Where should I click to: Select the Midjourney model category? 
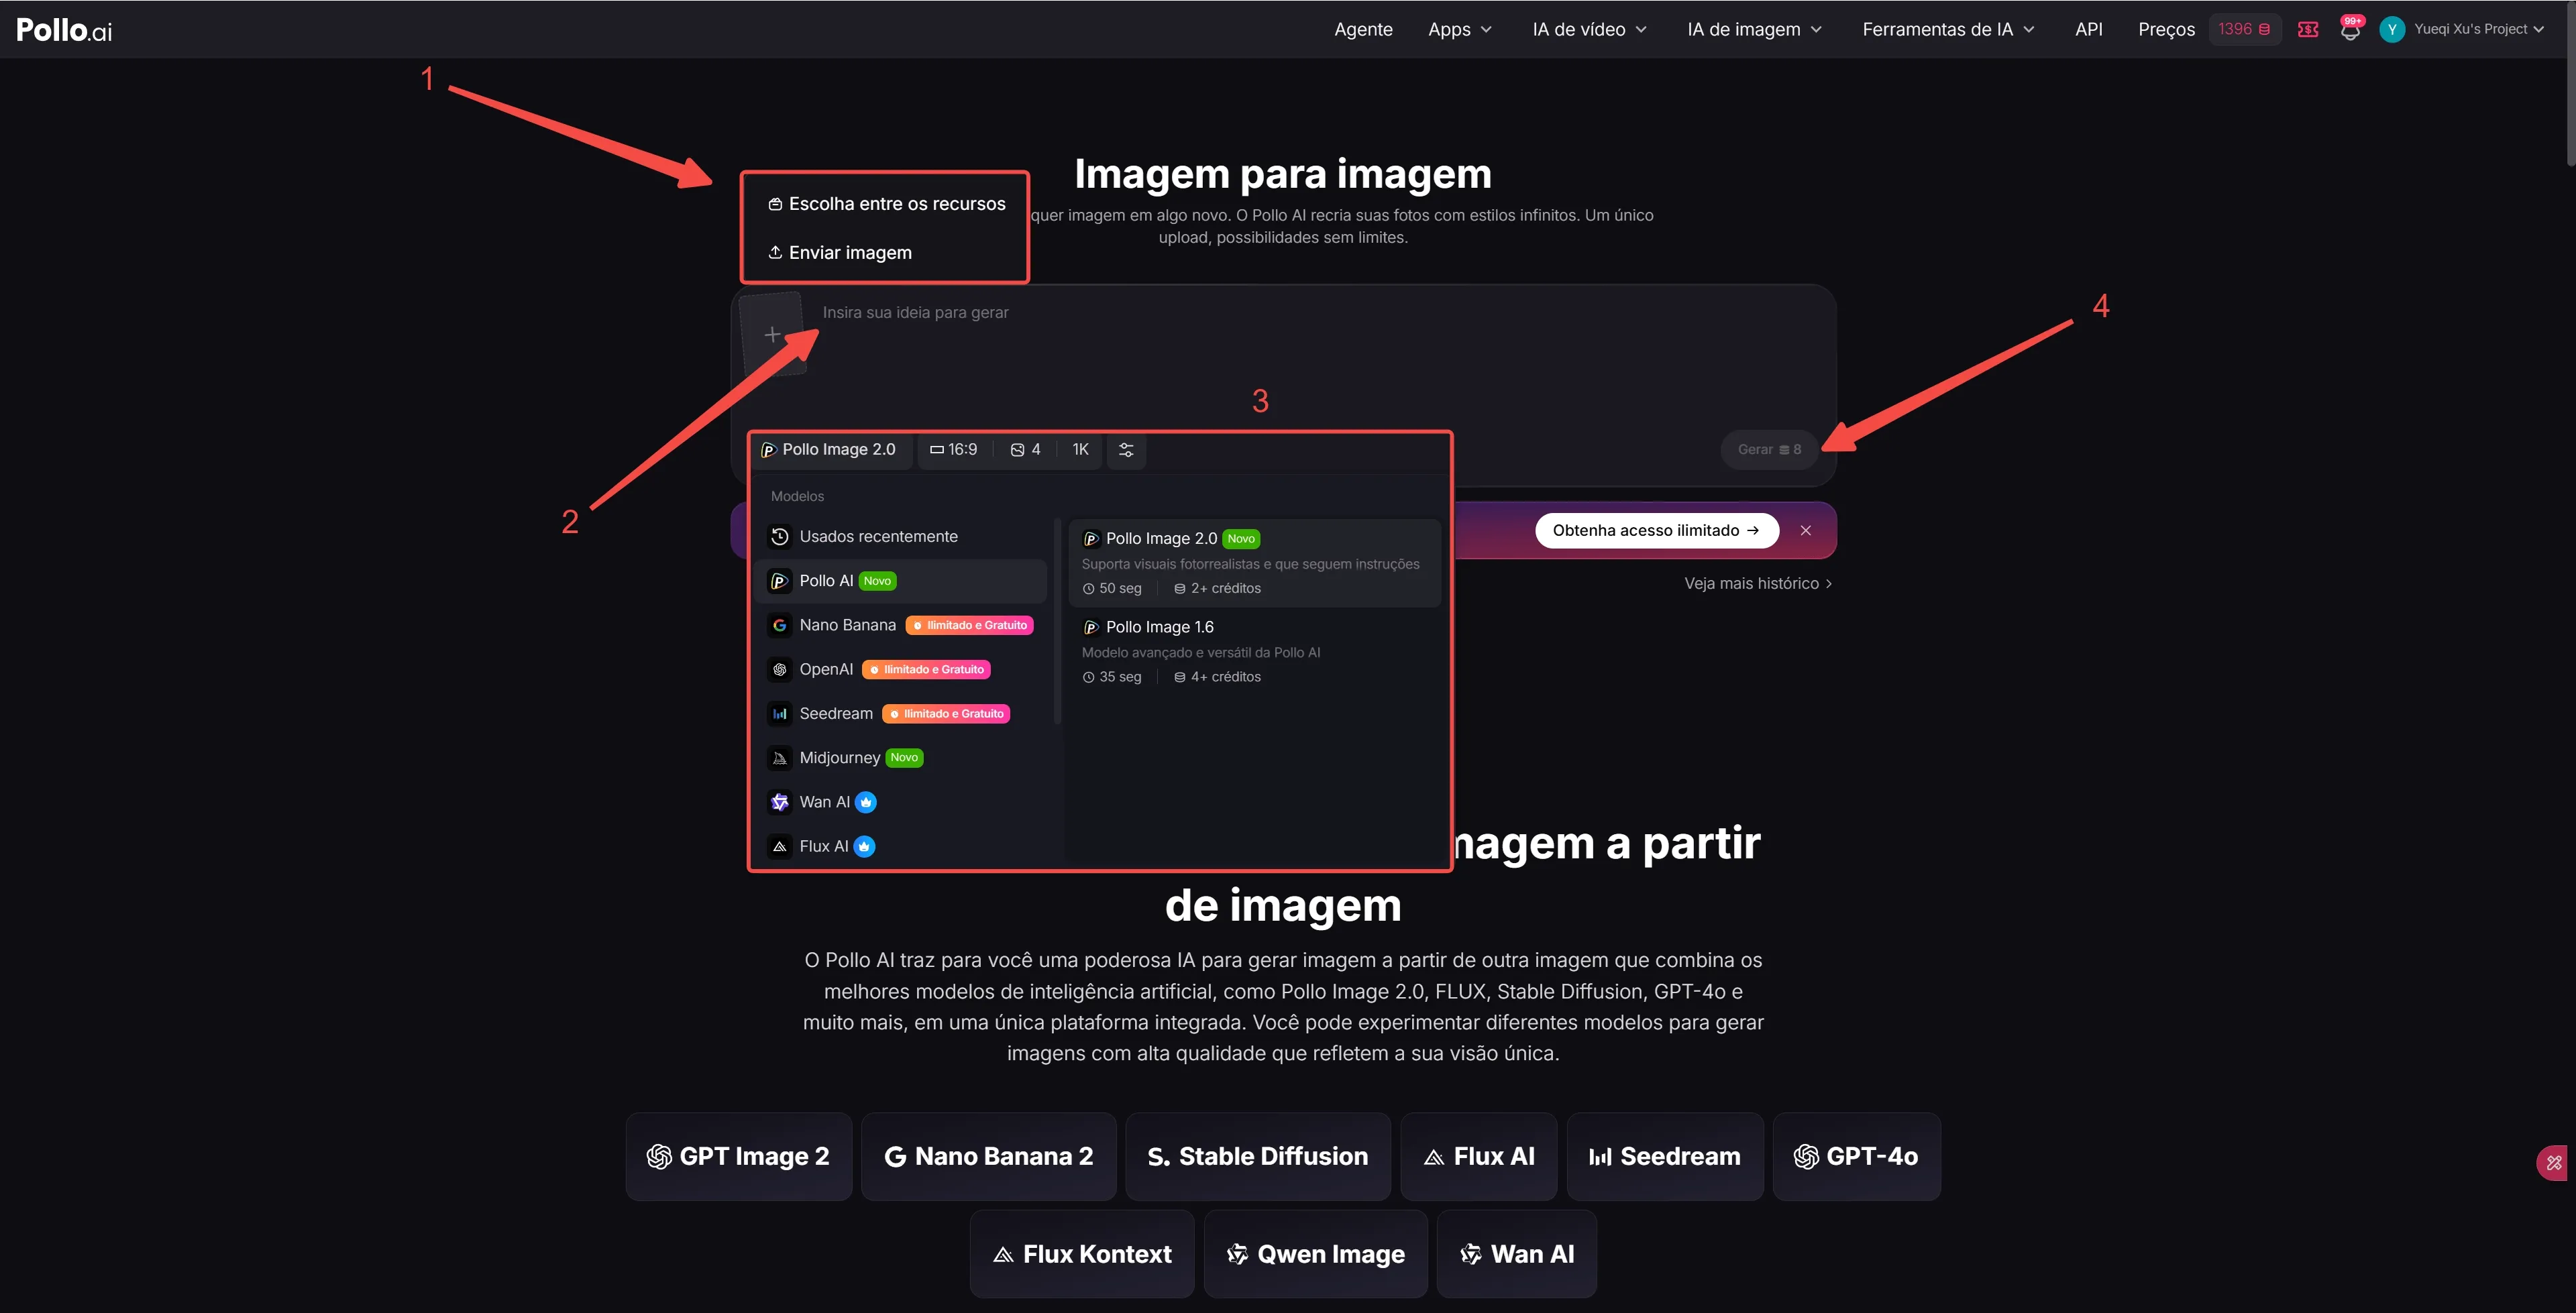click(x=903, y=758)
